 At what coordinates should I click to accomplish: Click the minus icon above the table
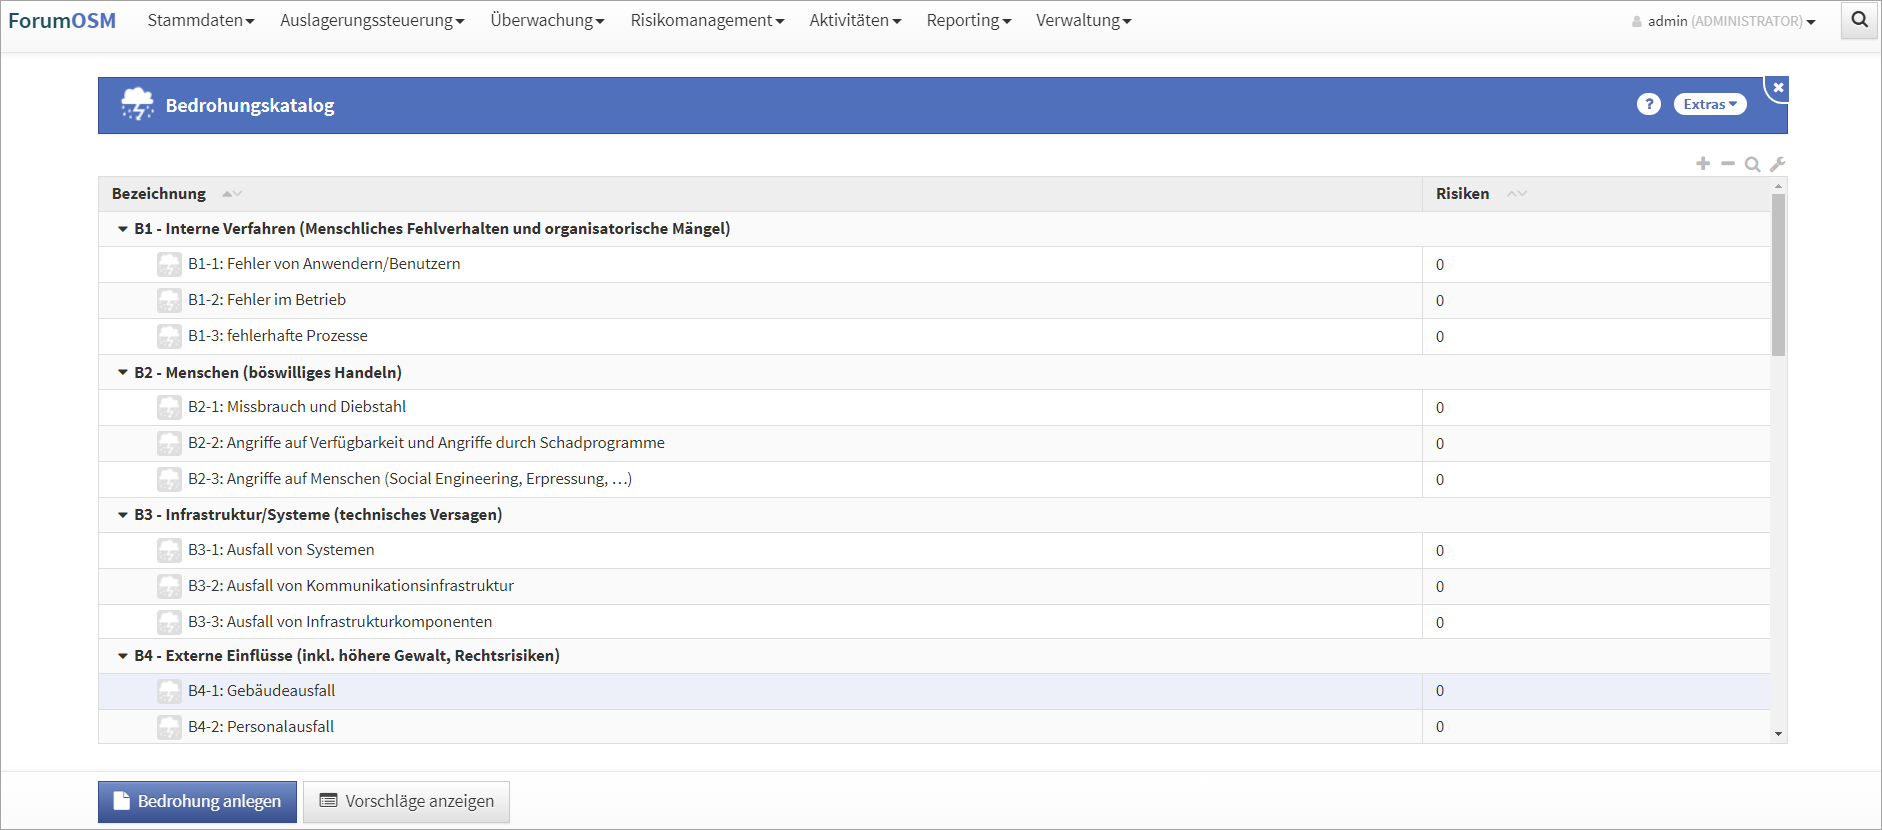coord(1728,163)
